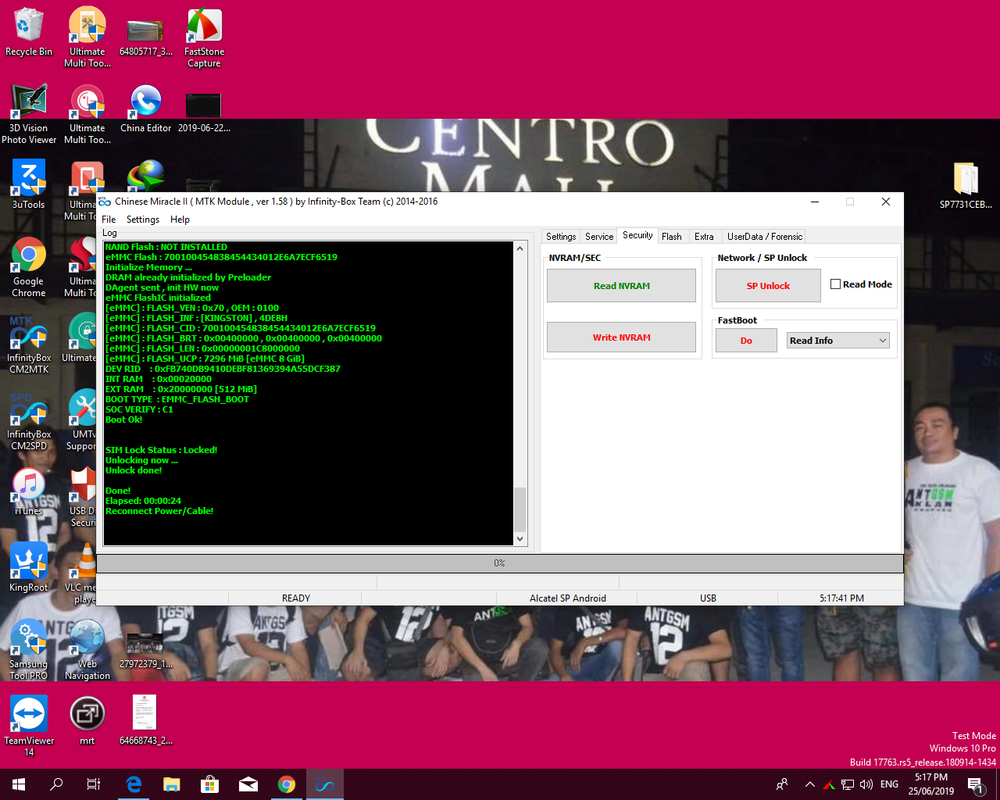
Task: Click the log scrollbar down arrow
Action: tap(520, 539)
